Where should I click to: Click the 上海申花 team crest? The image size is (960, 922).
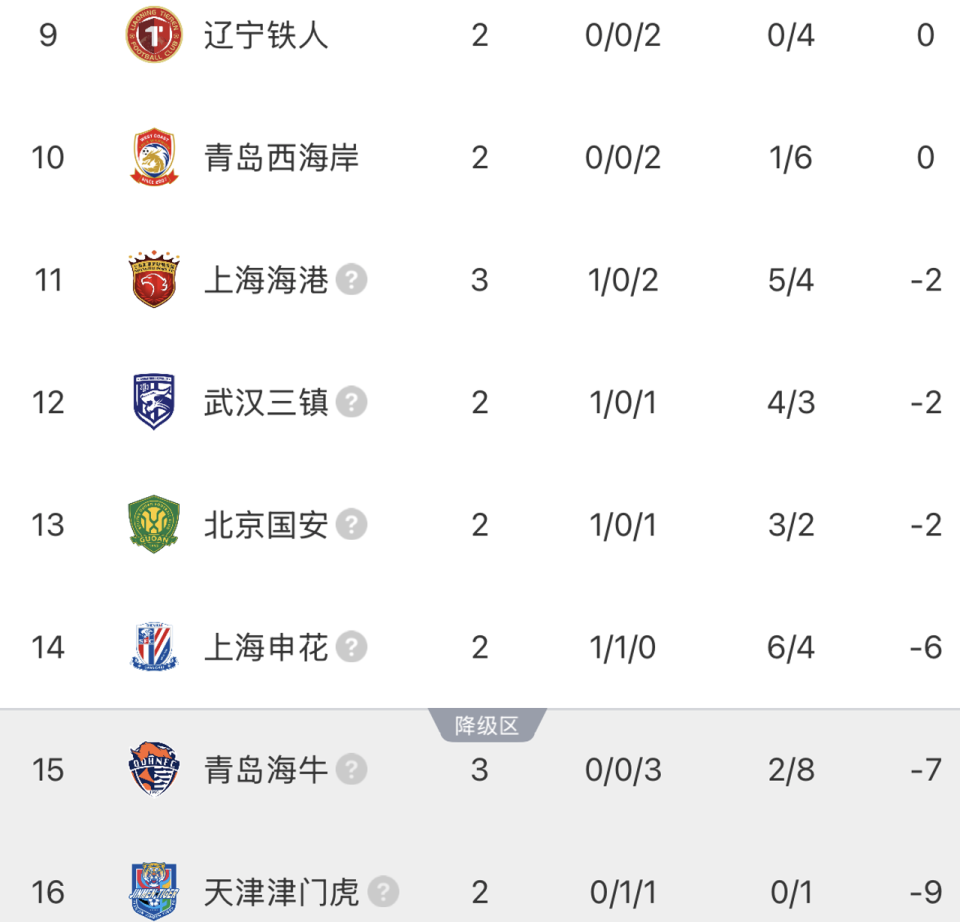[x=152, y=647]
